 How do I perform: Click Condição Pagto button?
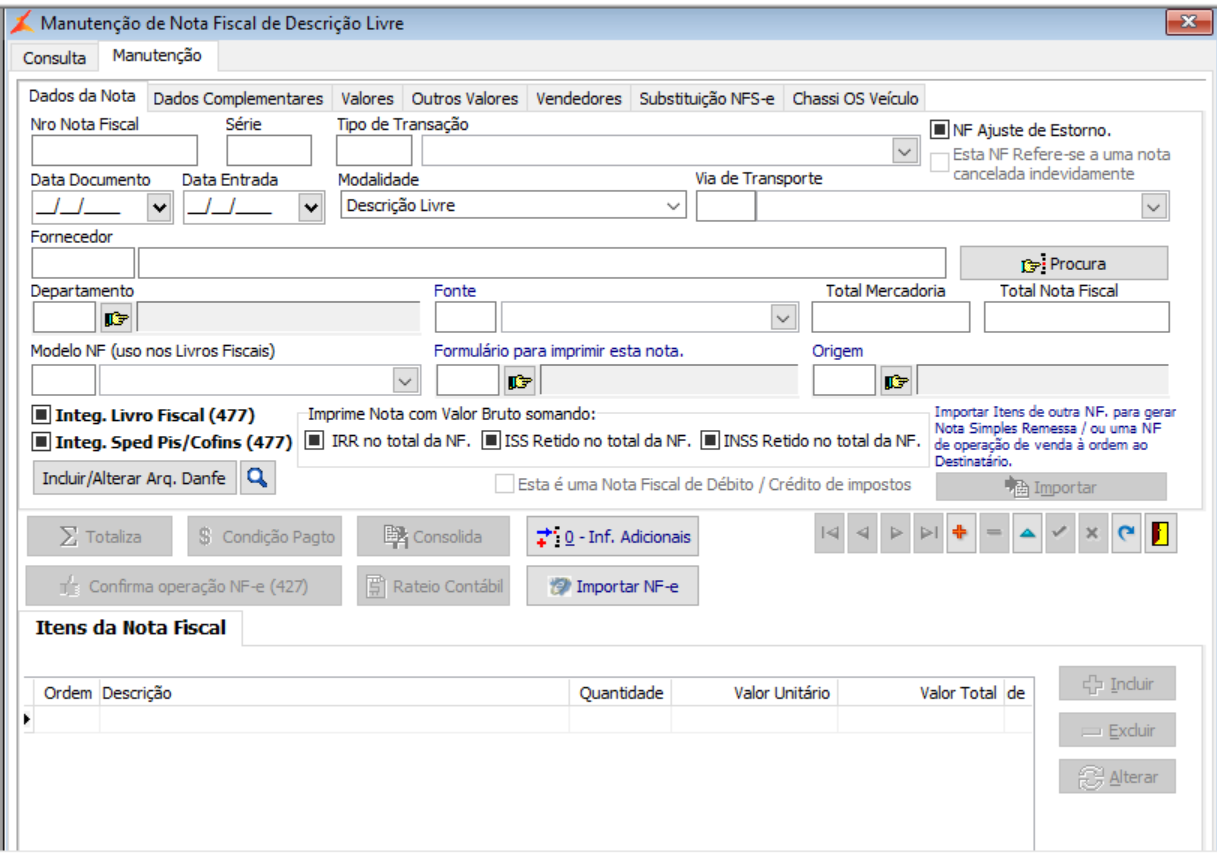265,536
